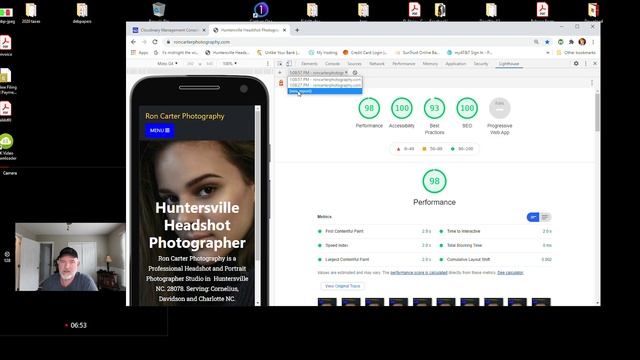Image resolution: width=640 pixels, height=360 pixels.
Task: Click the First Contentful Paint metric row
Action: pos(375,231)
